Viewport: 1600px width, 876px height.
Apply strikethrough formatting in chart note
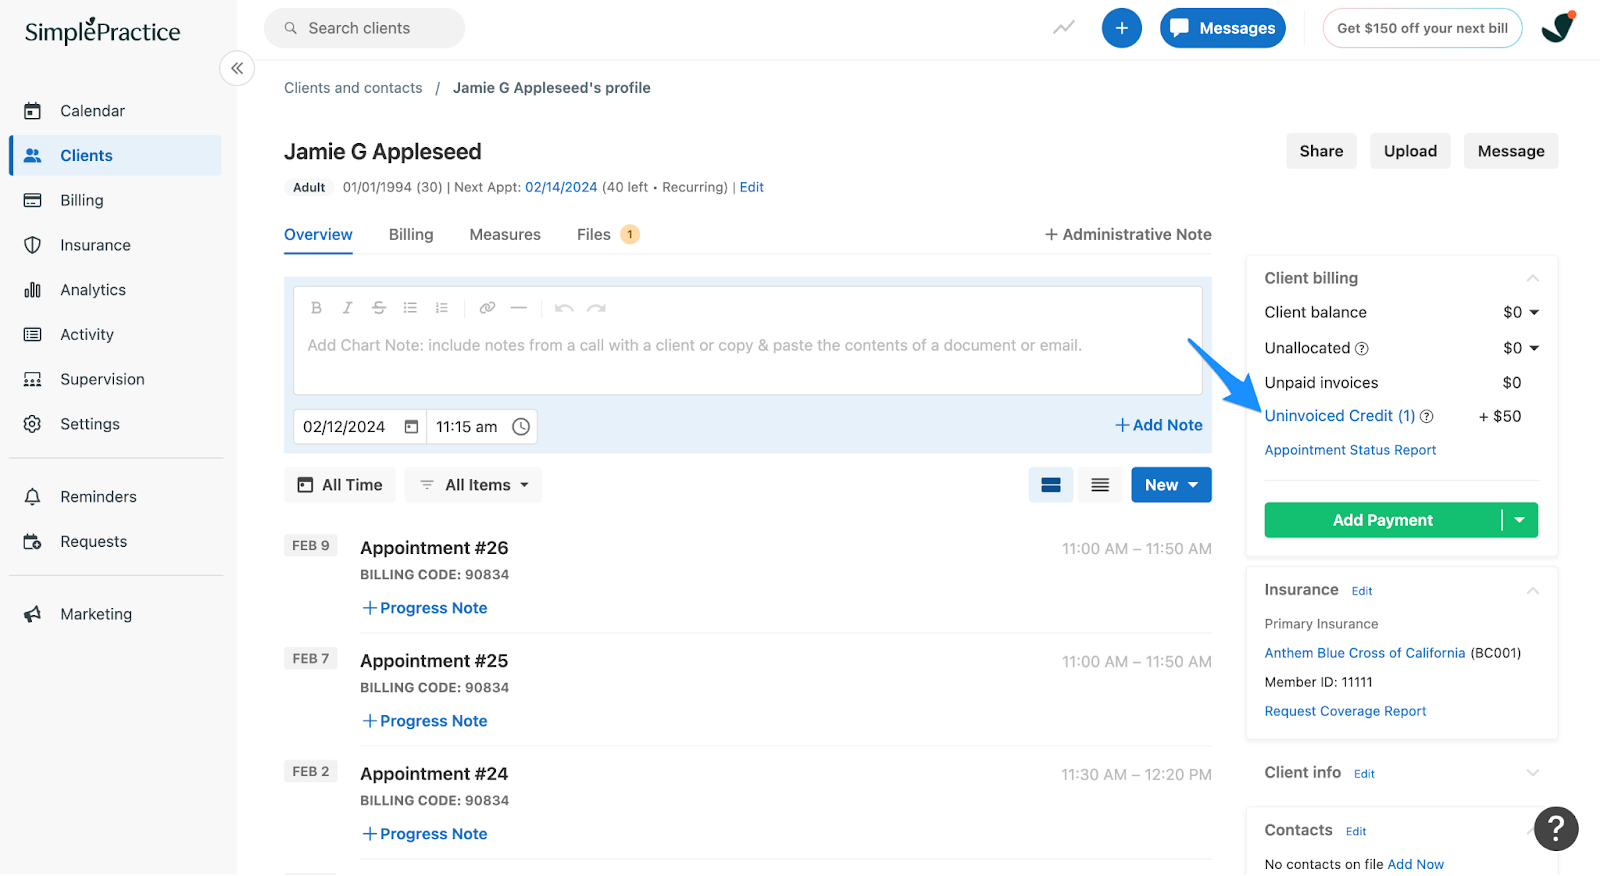coord(378,308)
